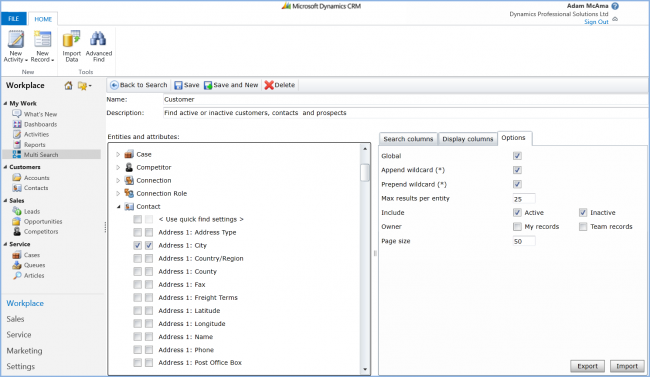Expand the Case entity node
Image resolution: width=650 pixels, height=377 pixels.
118,154
